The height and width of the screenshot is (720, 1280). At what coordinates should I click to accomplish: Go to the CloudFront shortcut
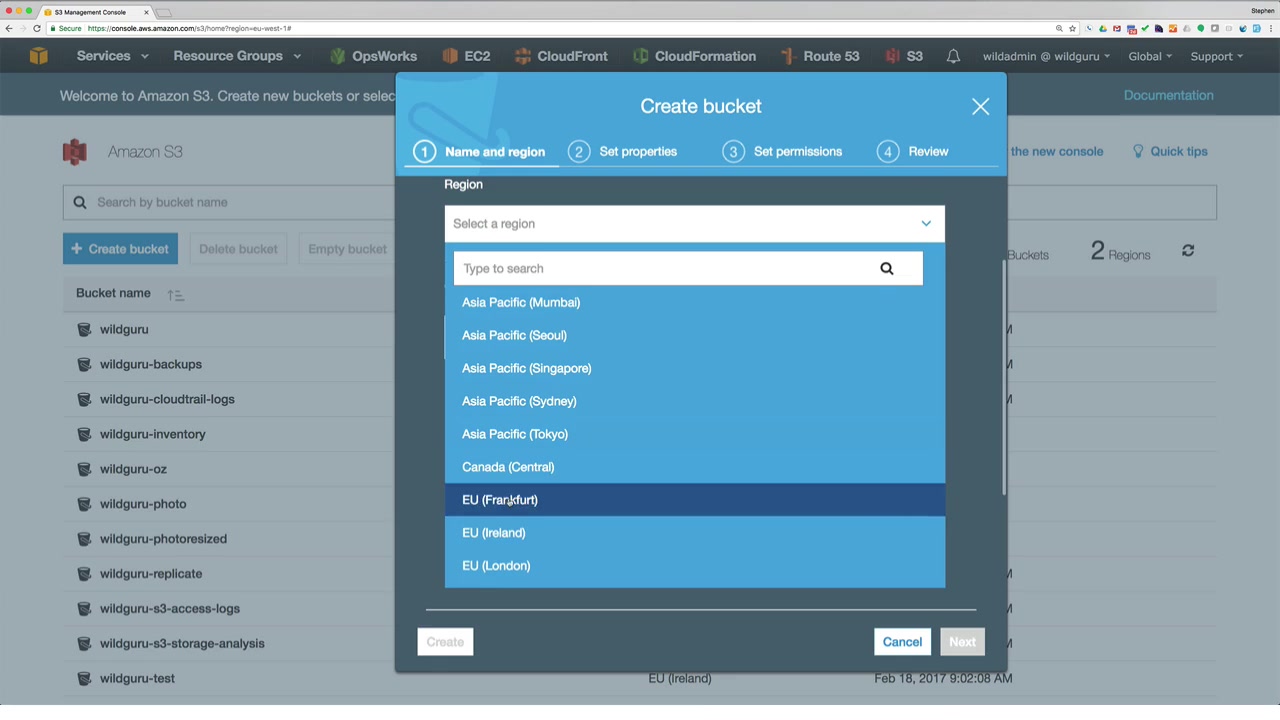click(x=561, y=56)
